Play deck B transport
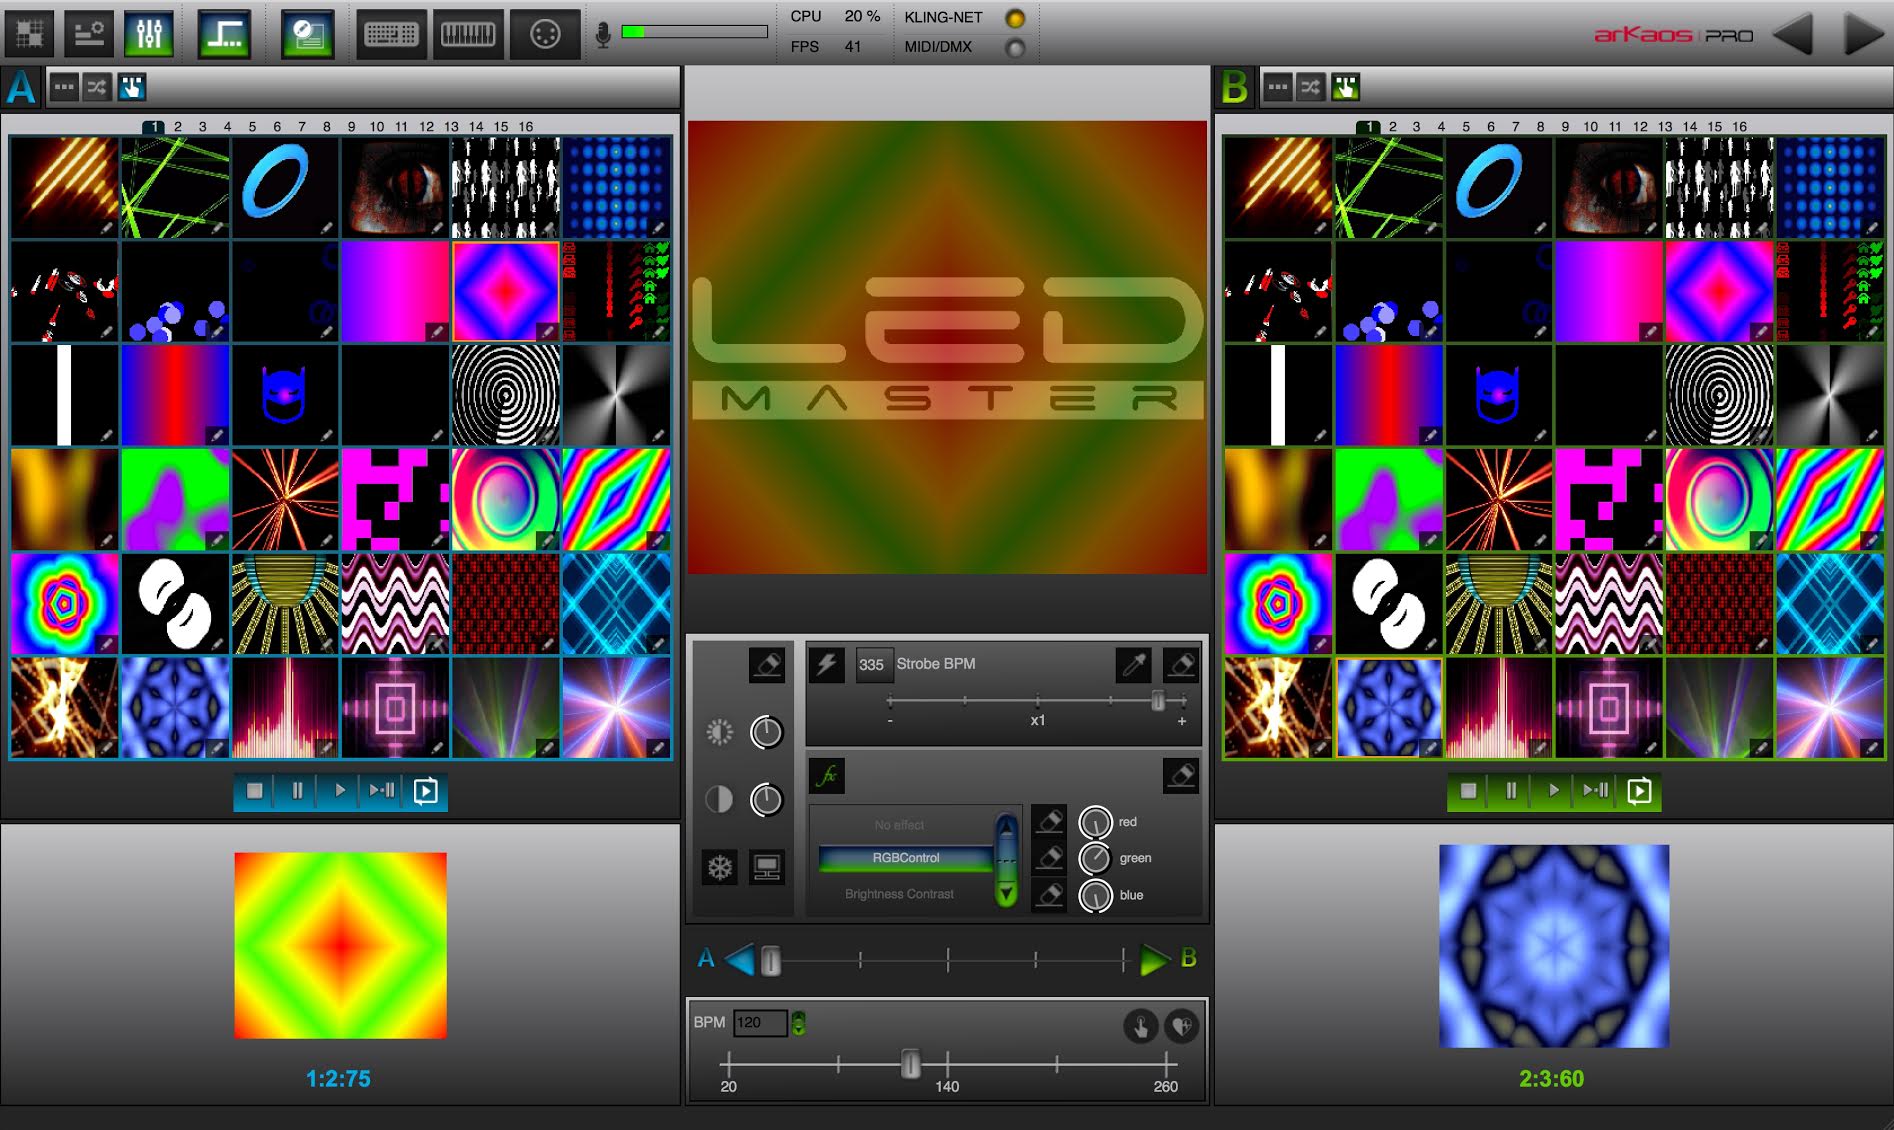 pyautogui.click(x=1553, y=791)
